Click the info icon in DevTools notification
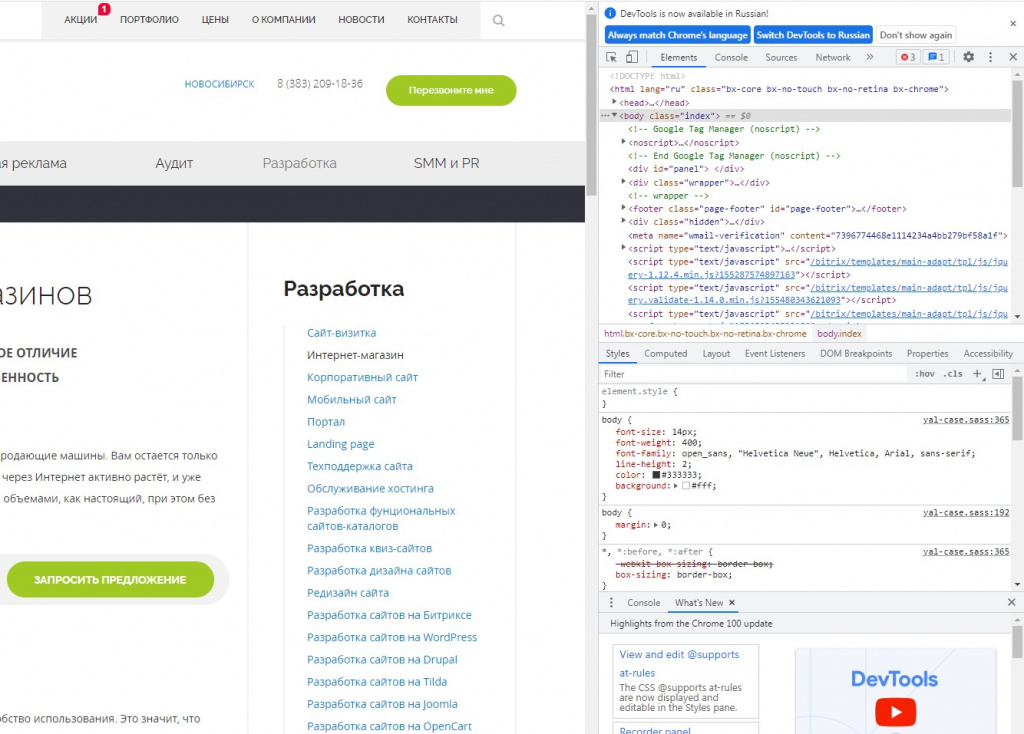The image size is (1024, 734). click(610, 13)
